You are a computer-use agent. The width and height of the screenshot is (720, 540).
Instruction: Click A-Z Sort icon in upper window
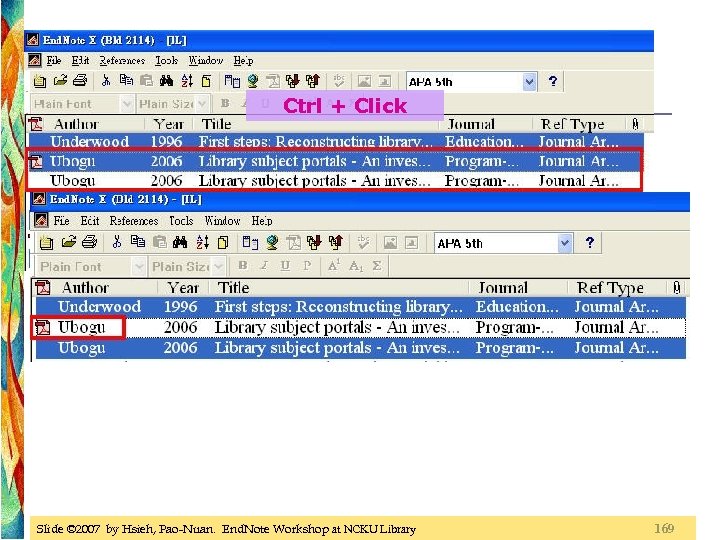187,81
